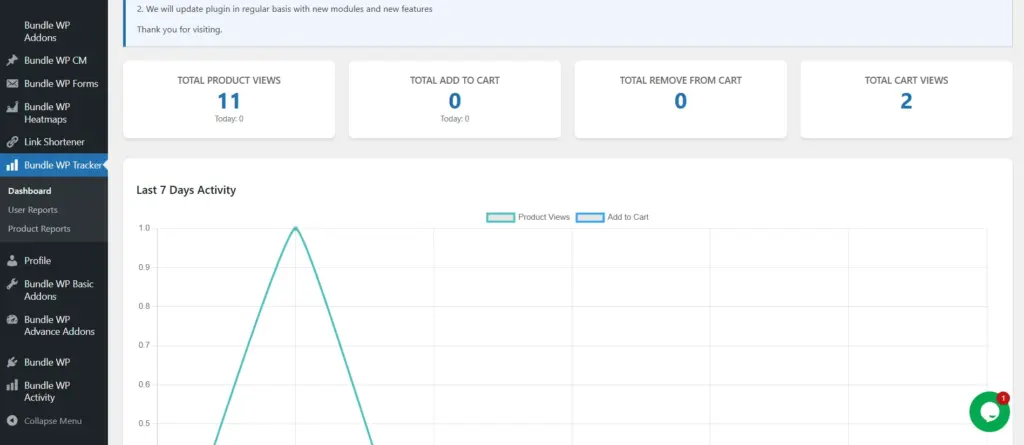Click the wrench icon beside Bundle WP Basic Addons

pyautogui.click(x=12, y=284)
